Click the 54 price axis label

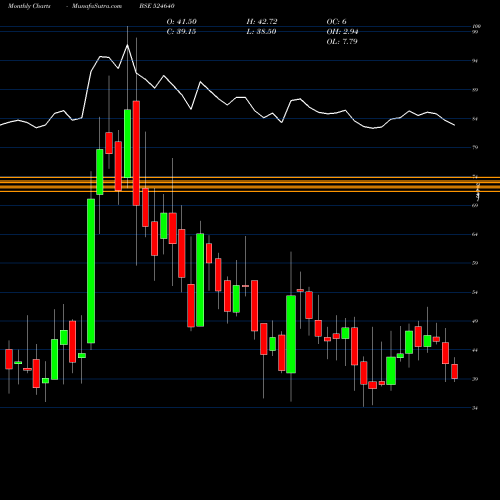[x=475, y=293]
